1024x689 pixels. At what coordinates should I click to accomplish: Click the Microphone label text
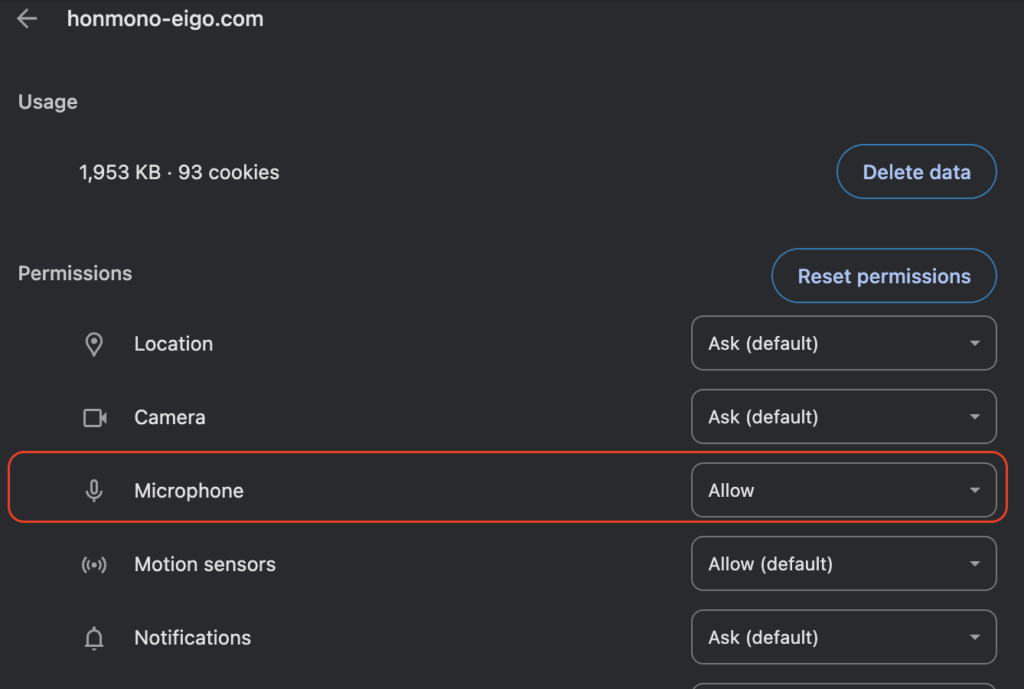[x=189, y=491]
